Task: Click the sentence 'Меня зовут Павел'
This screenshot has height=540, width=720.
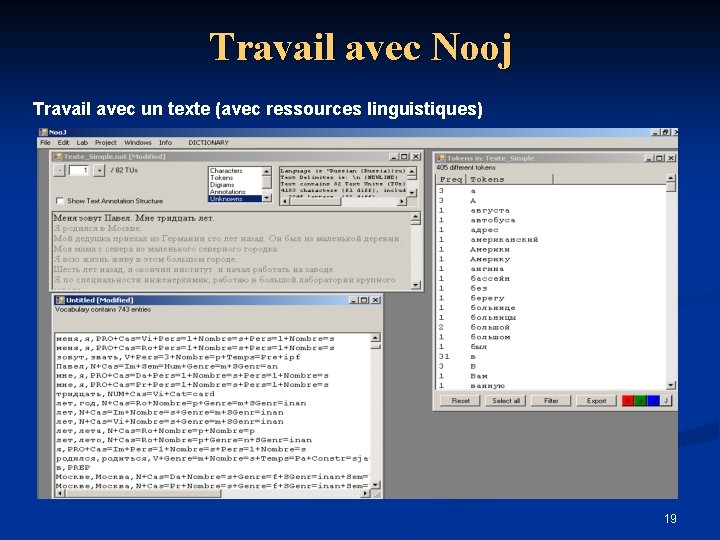Action: coord(91,218)
